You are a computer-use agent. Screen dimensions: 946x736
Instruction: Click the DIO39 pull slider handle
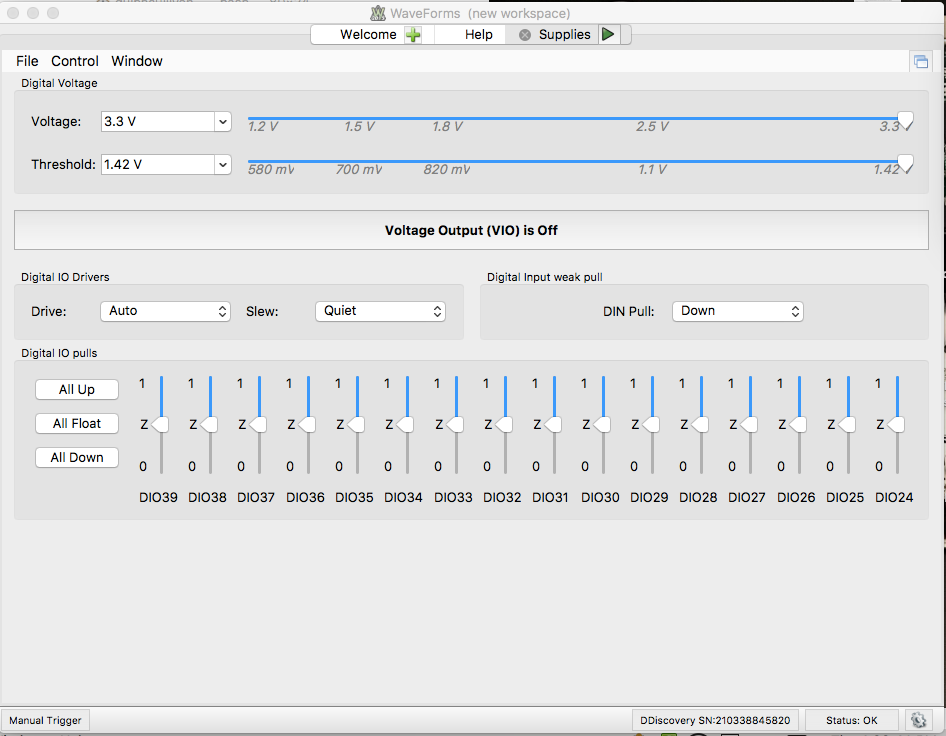(160, 425)
